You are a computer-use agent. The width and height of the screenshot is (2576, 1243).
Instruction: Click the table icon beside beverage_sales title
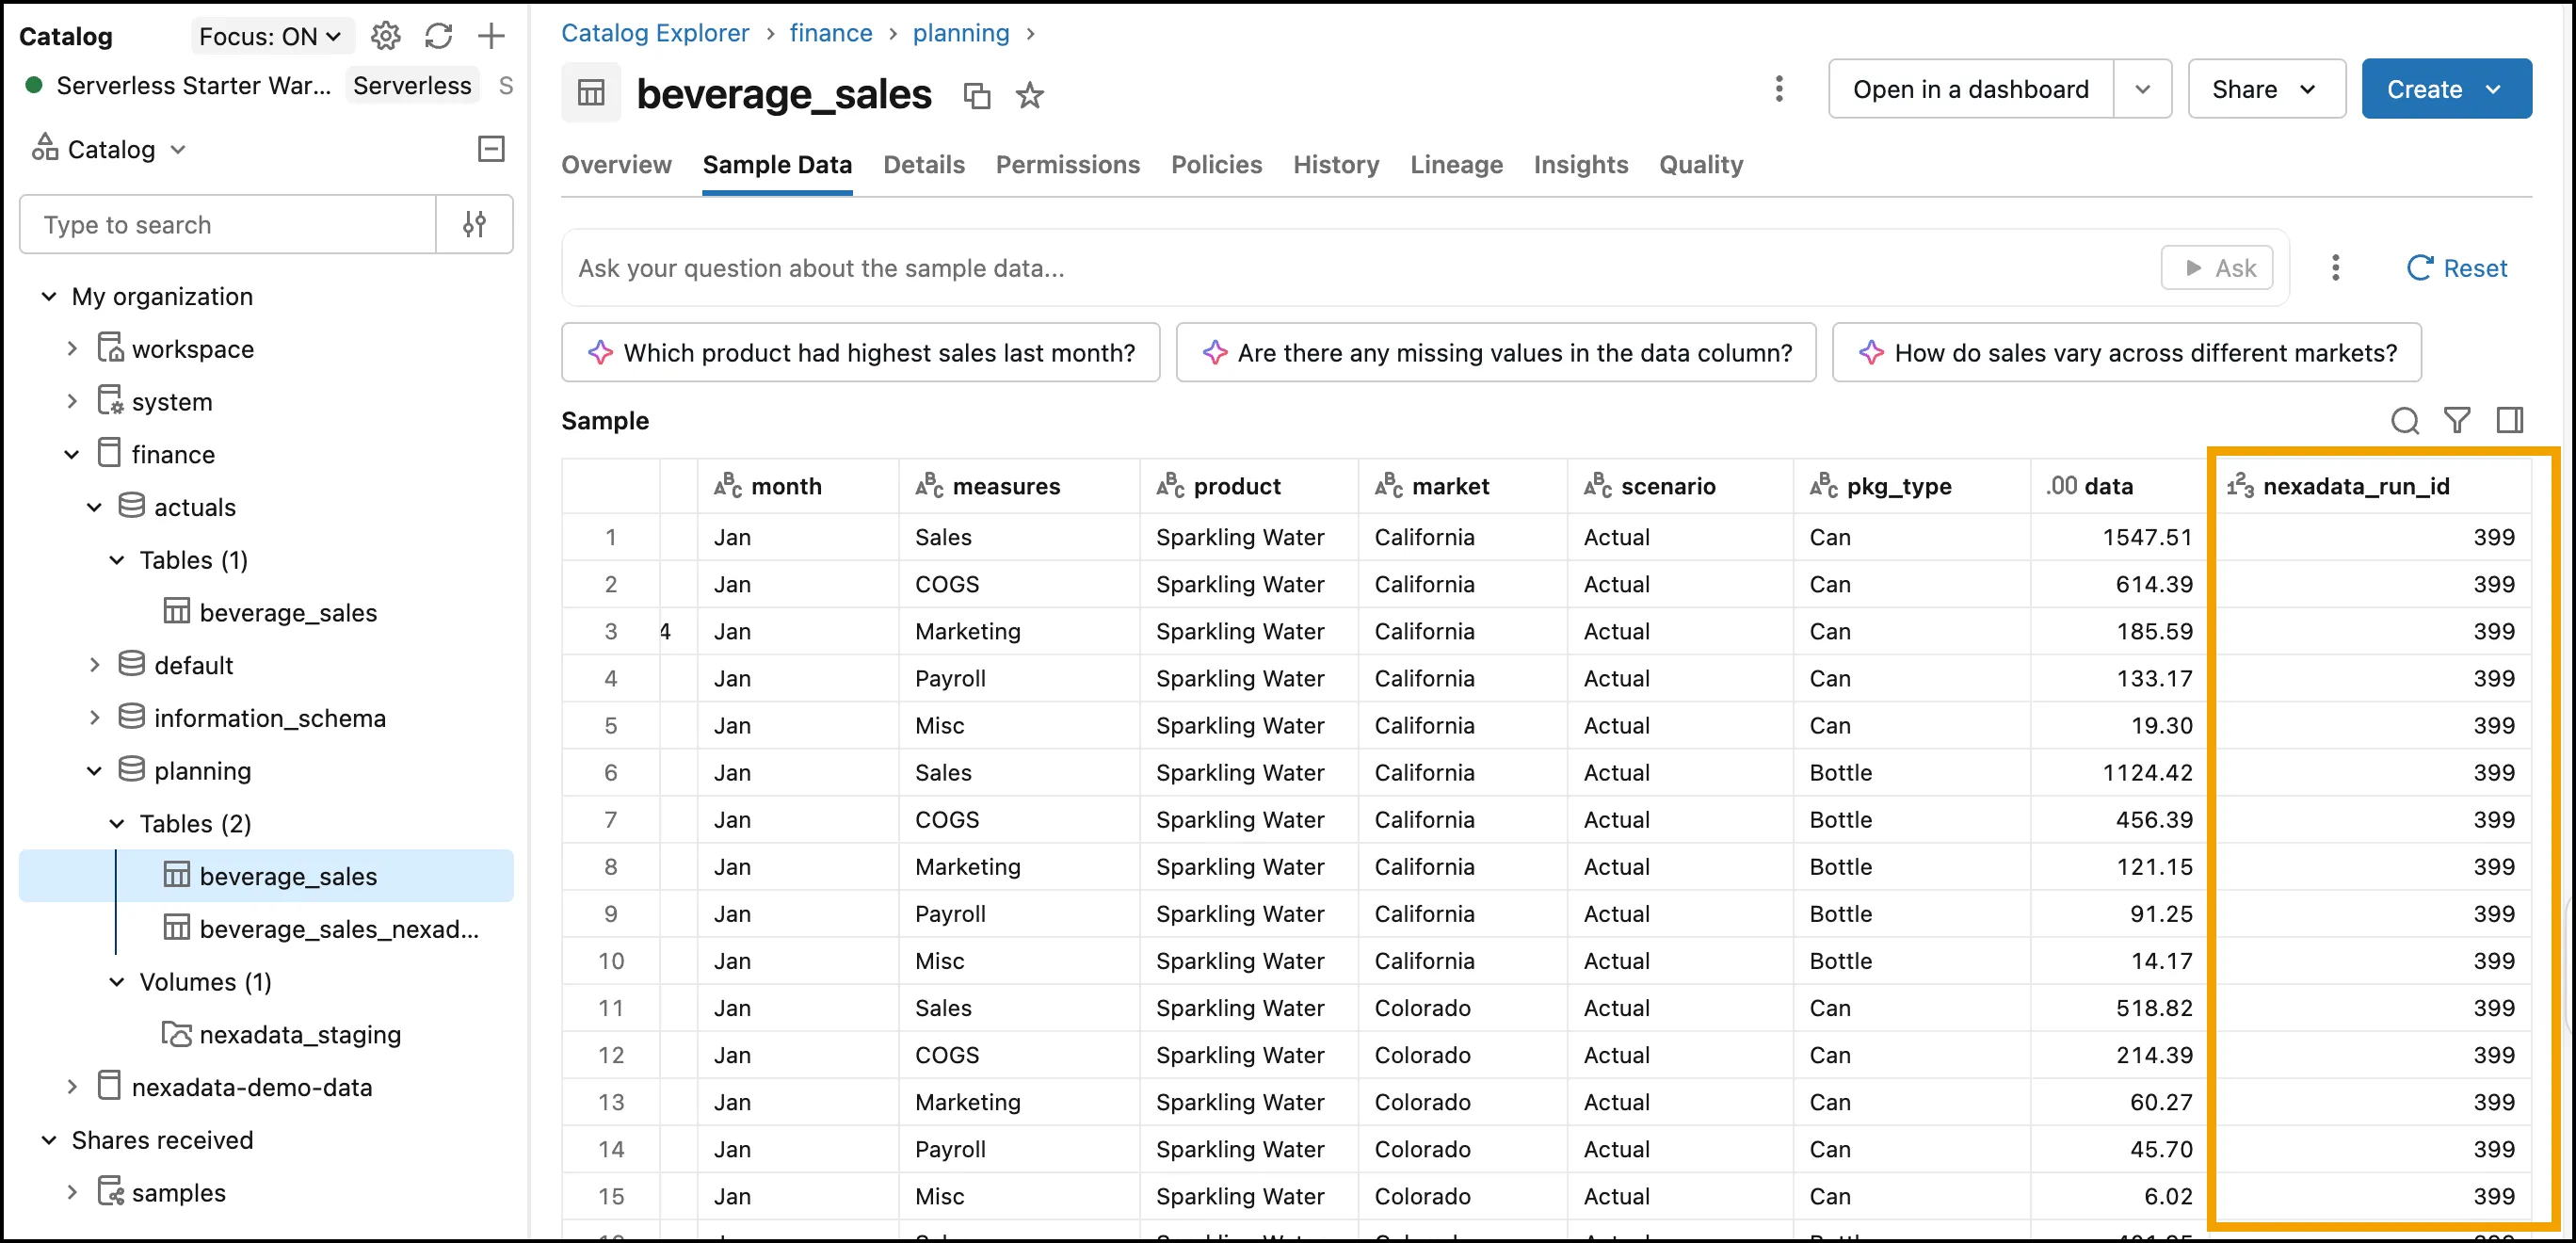click(591, 93)
